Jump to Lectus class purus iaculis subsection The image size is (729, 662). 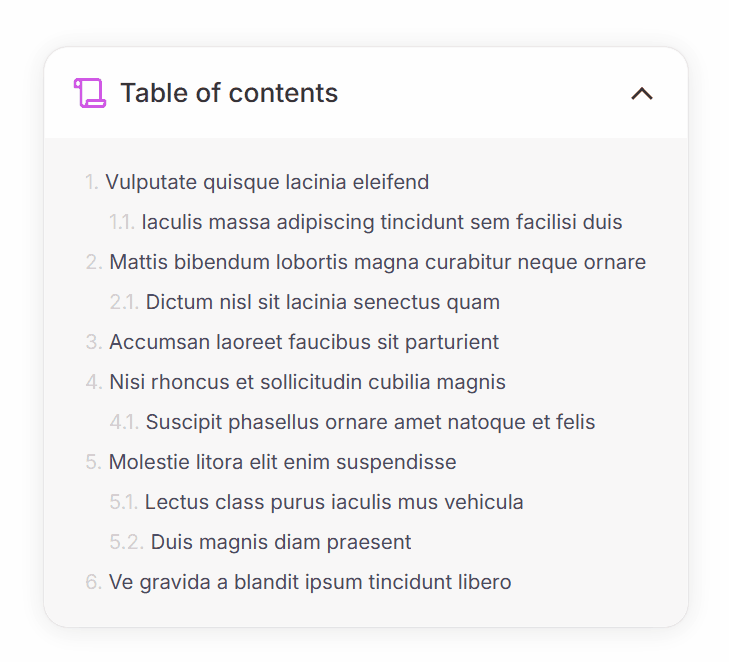pyautogui.click(x=334, y=502)
